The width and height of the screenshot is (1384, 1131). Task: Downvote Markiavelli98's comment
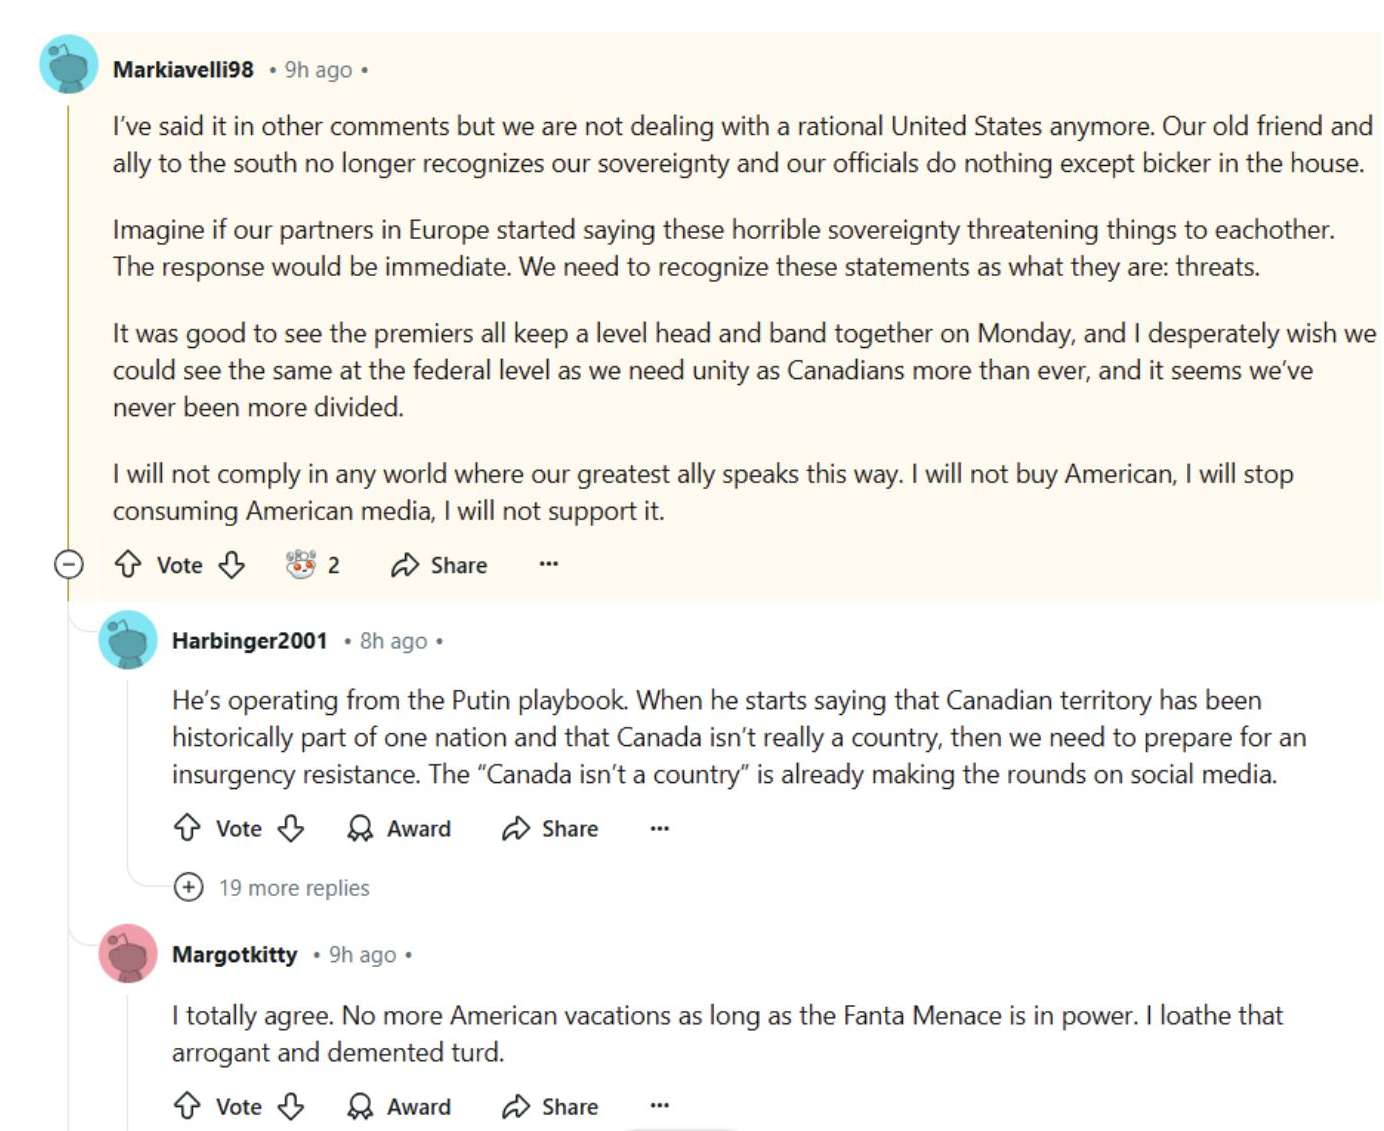(x=232, y=565)
